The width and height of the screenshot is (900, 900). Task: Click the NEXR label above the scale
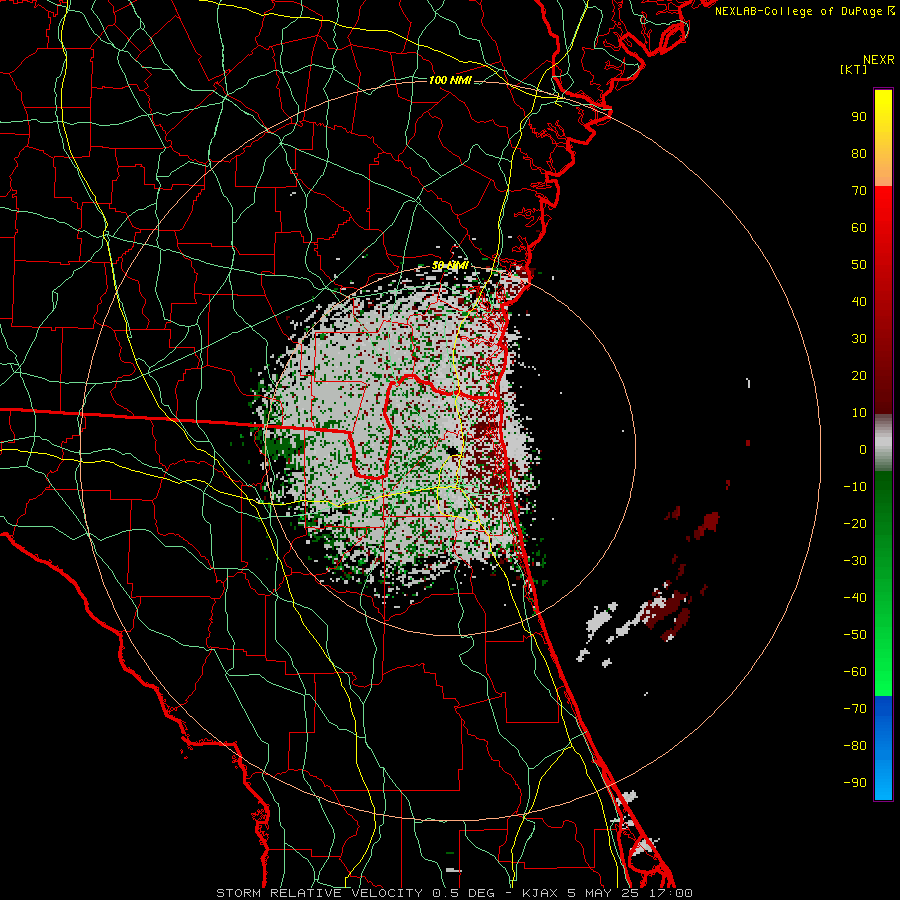click(x=879, y=60)
